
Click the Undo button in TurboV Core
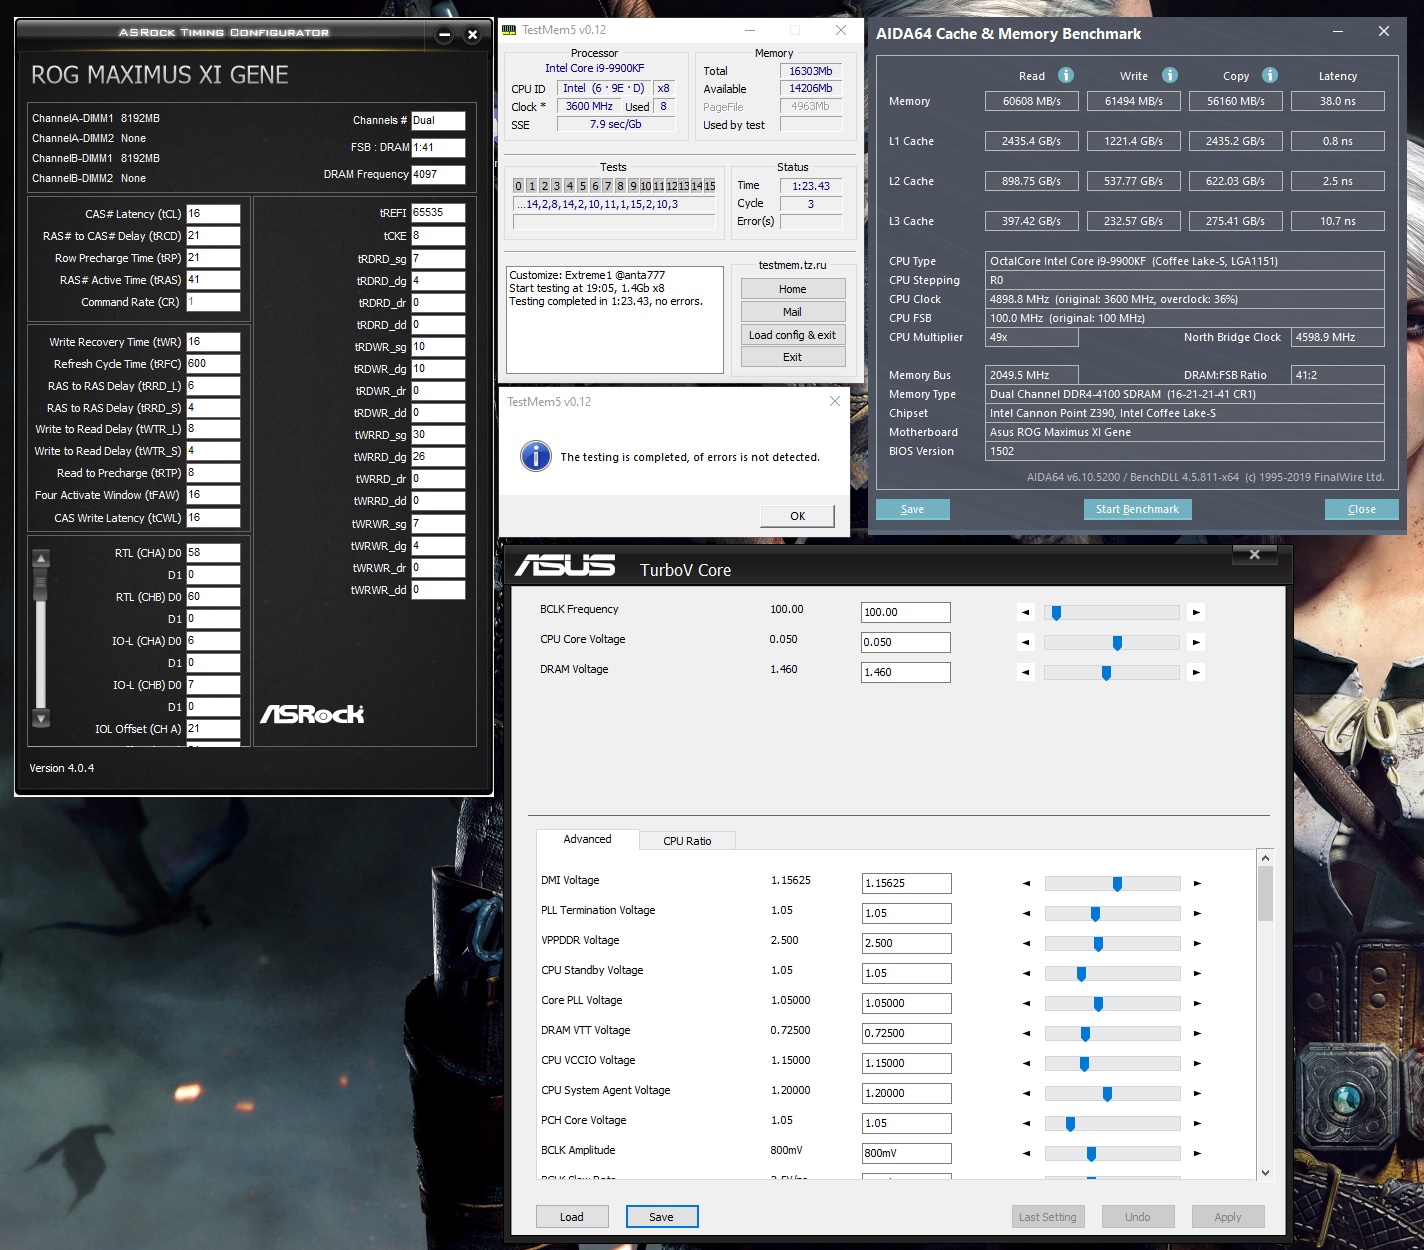[1138, 1217]
